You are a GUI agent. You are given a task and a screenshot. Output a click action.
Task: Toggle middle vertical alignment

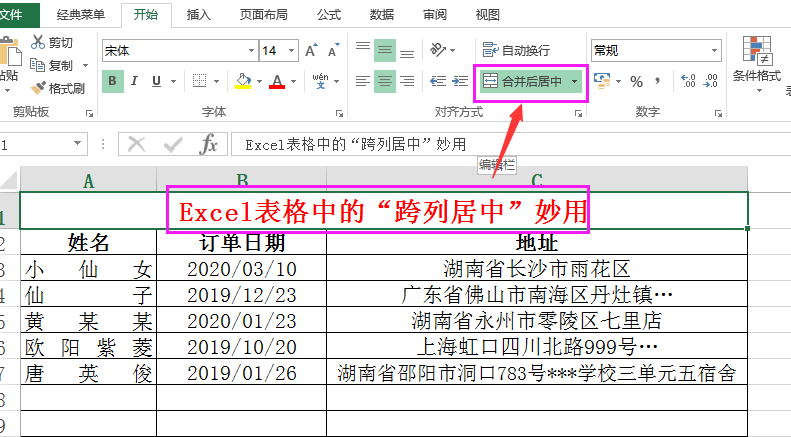385,50
